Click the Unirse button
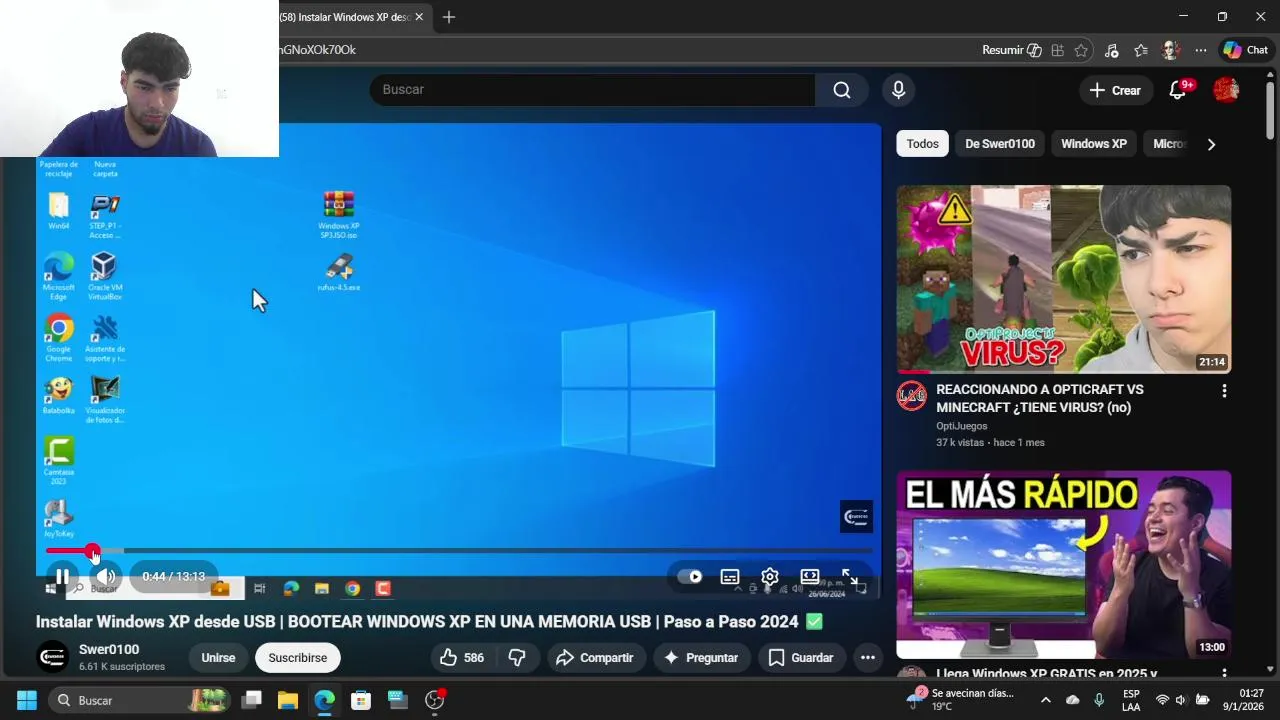 [218, 658]
